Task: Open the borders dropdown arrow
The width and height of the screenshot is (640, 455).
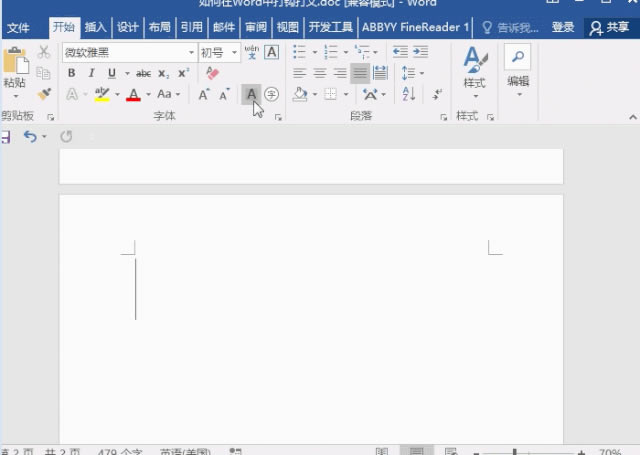Action: coord(346,95)
